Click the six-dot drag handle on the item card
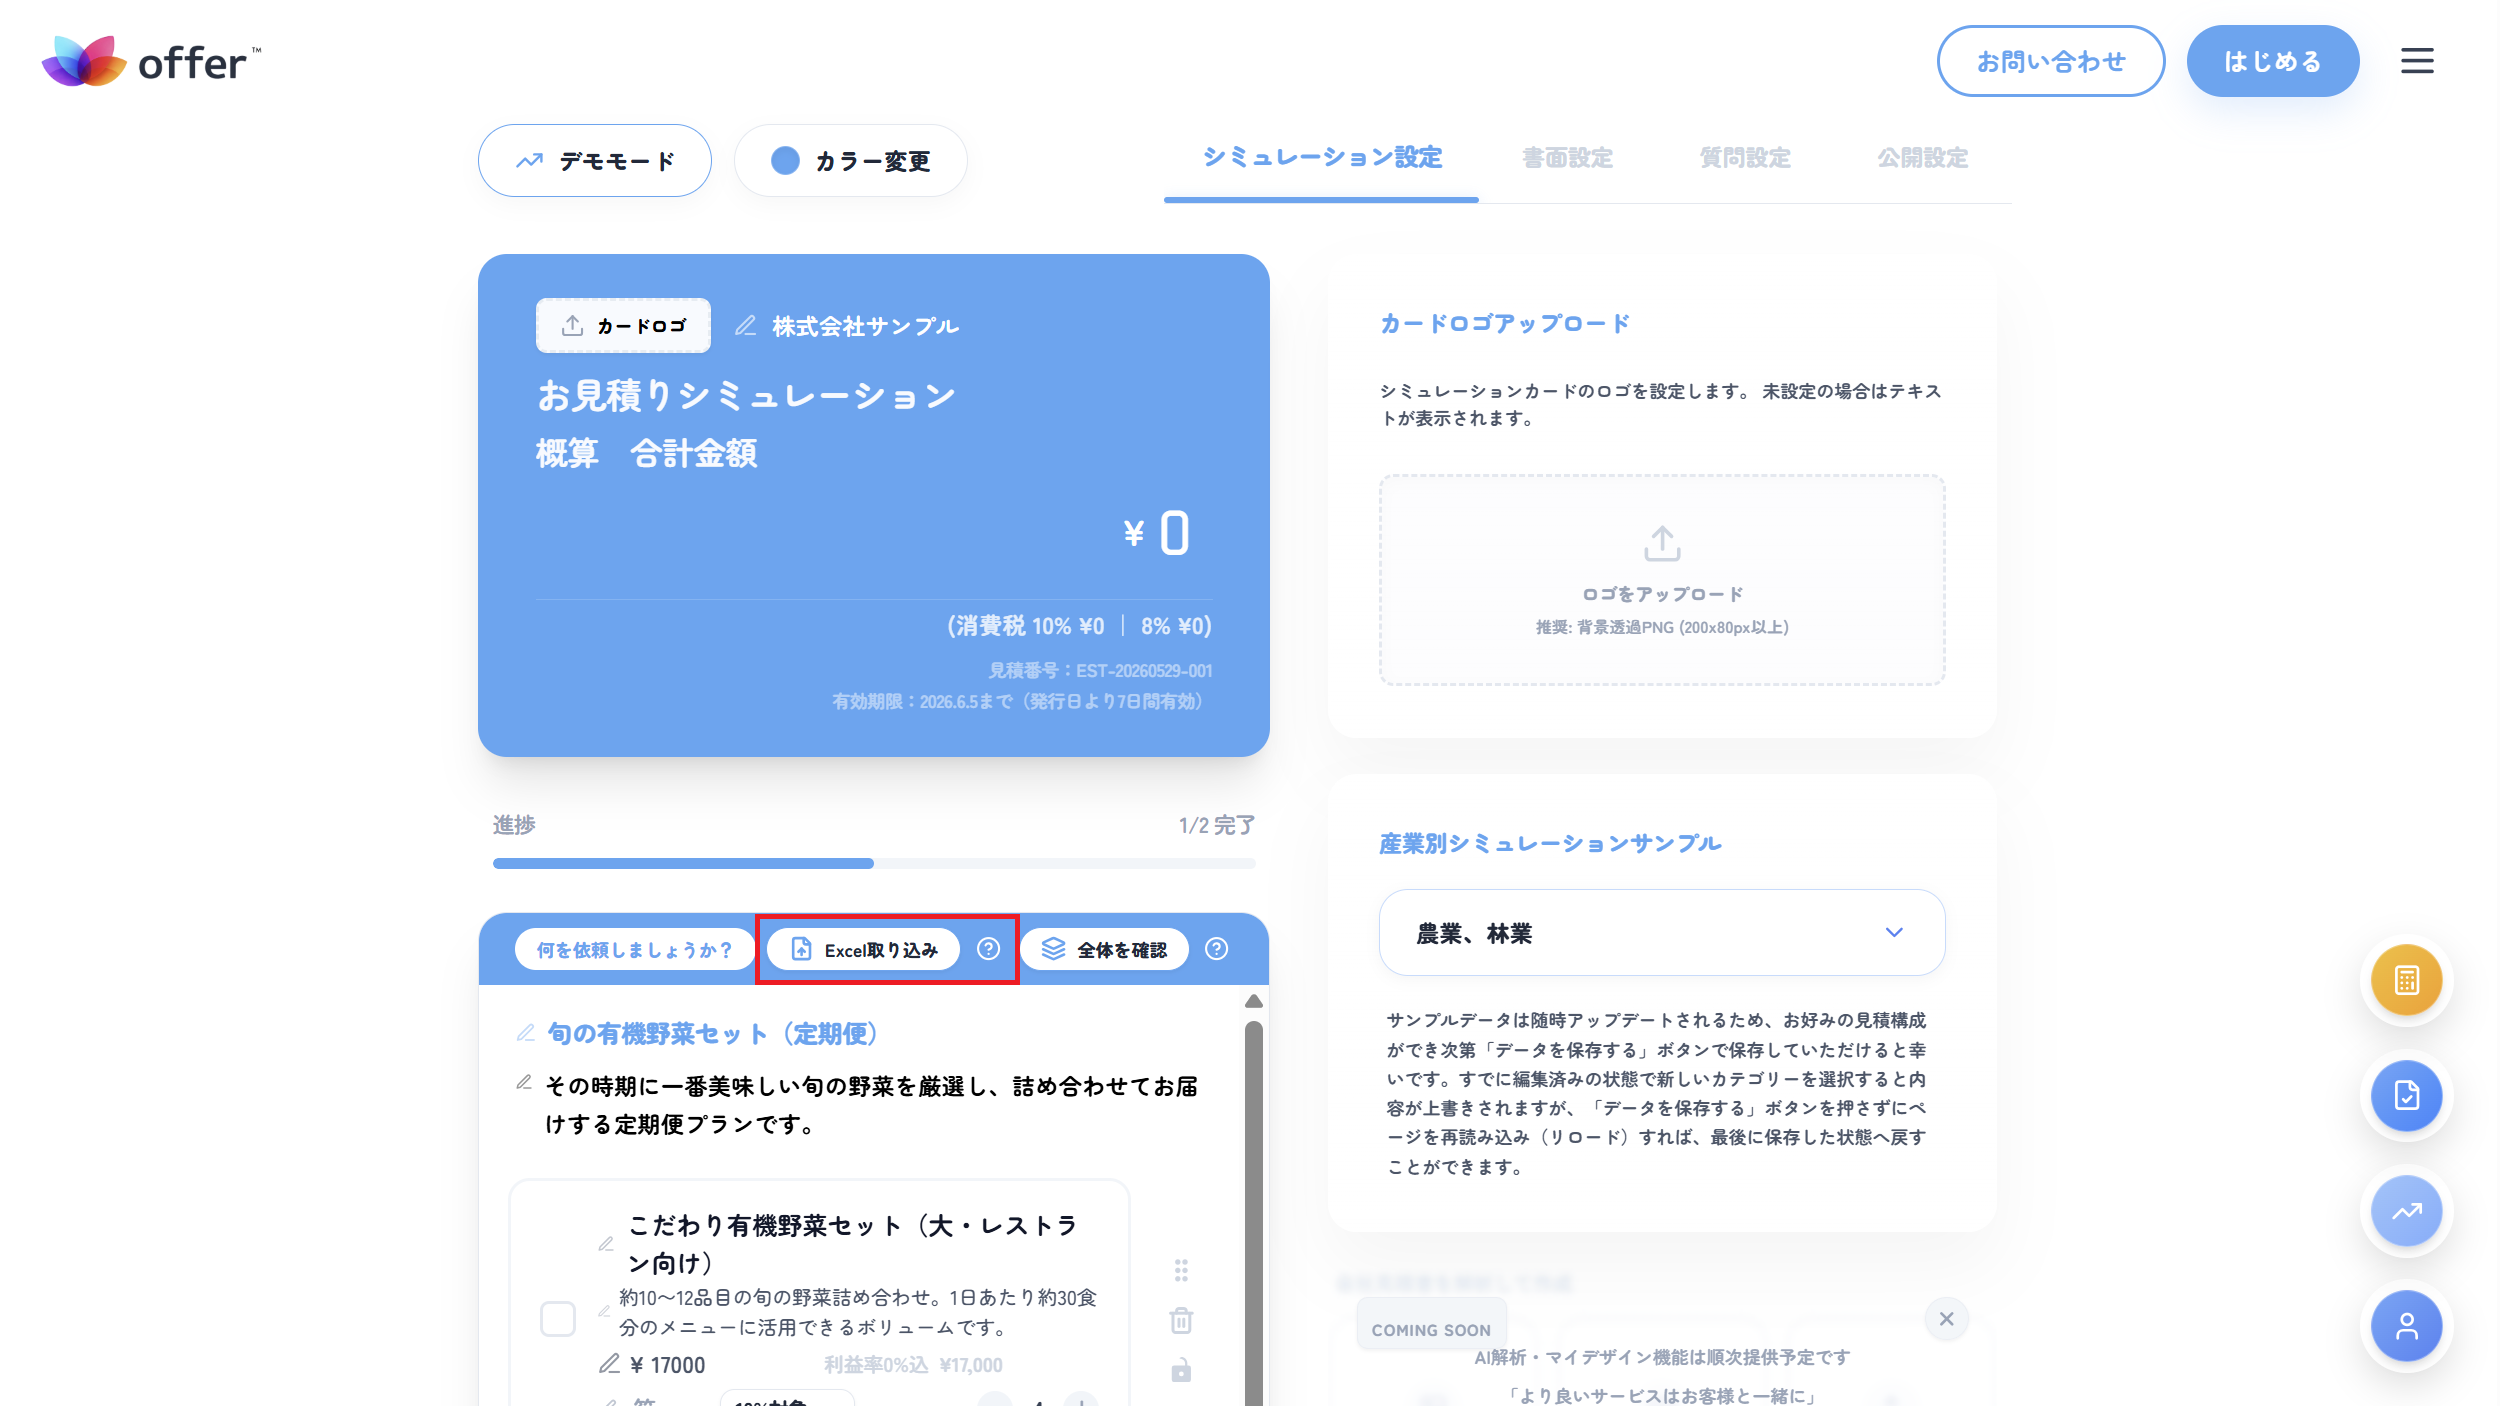 point(1181,1270)
